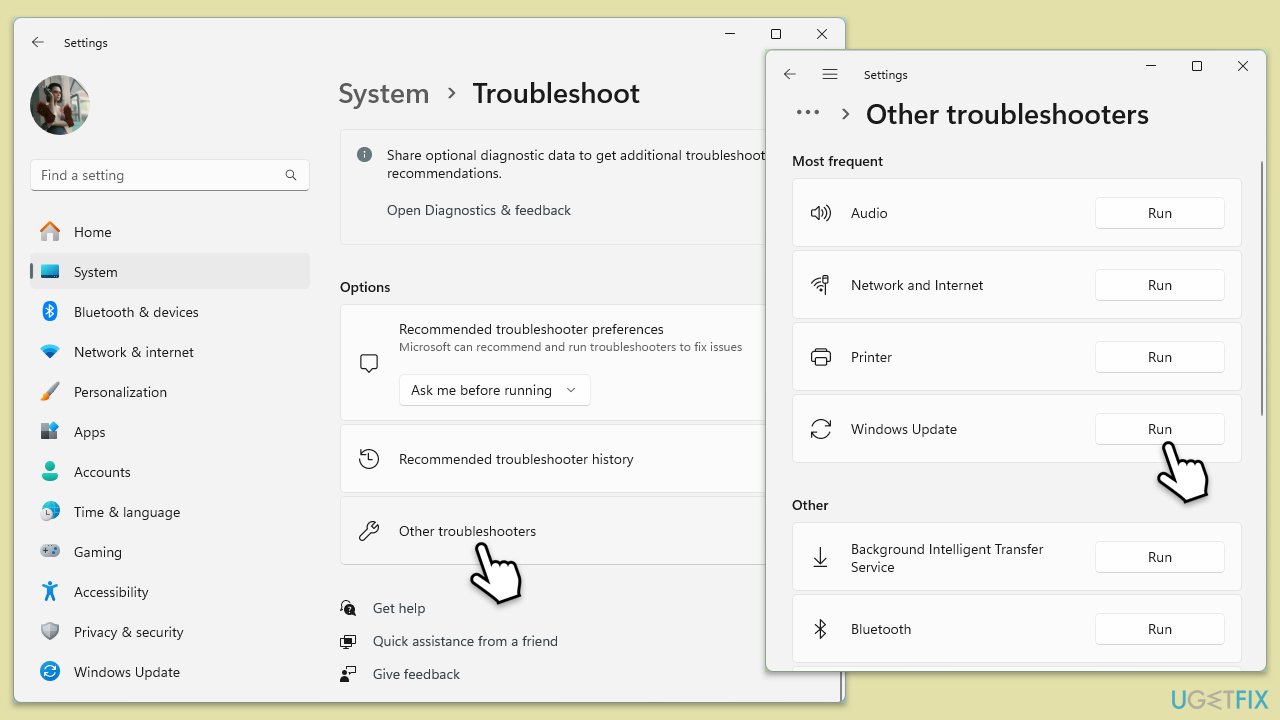Click the Find a setting search box
1280x720 pixels.
170,175
